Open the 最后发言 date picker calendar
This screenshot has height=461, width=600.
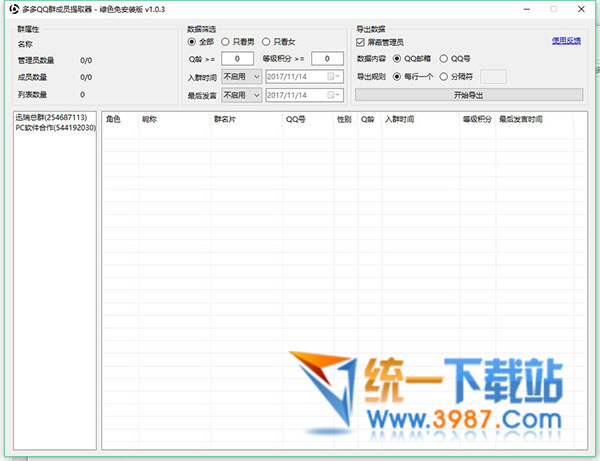pos(333,95)
